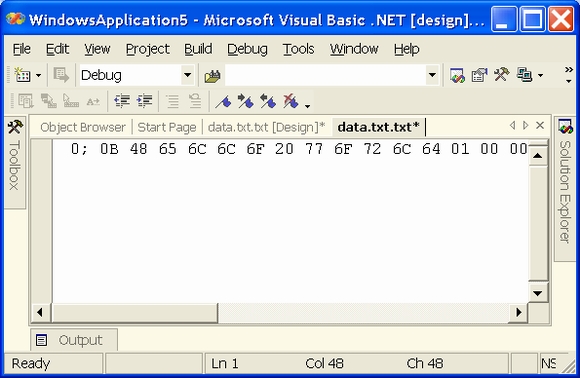Open Solution Explorer from the toolbar icon

457,75
